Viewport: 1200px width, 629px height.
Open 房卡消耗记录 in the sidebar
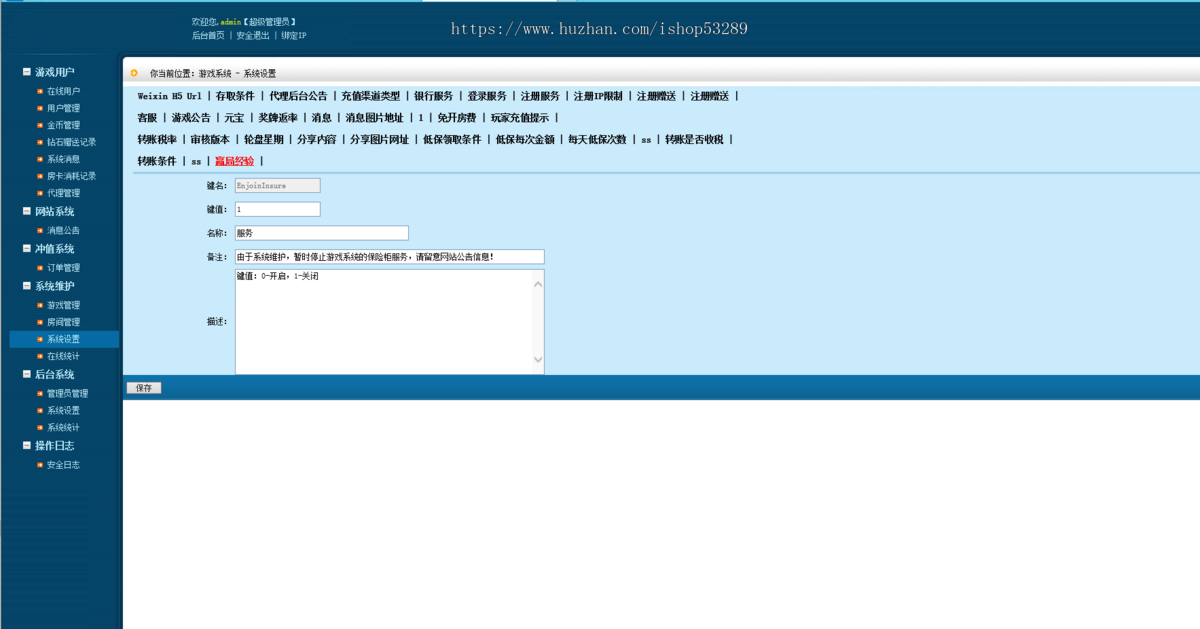click(71, 176)
